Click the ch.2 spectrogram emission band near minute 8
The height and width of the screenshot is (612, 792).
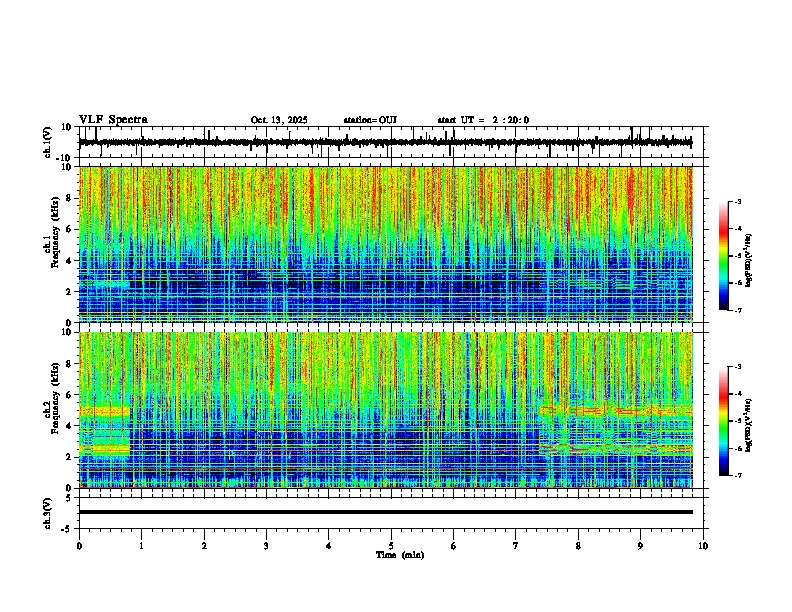[x=616, y=411]
